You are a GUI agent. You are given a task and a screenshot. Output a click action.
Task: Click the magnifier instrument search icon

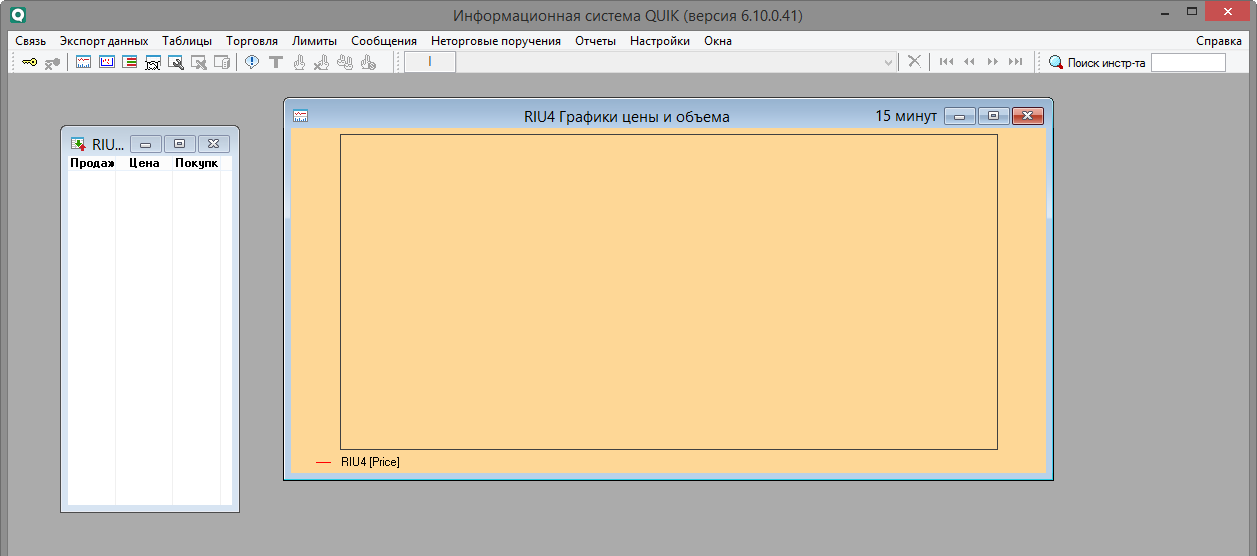pos(1056,62)
